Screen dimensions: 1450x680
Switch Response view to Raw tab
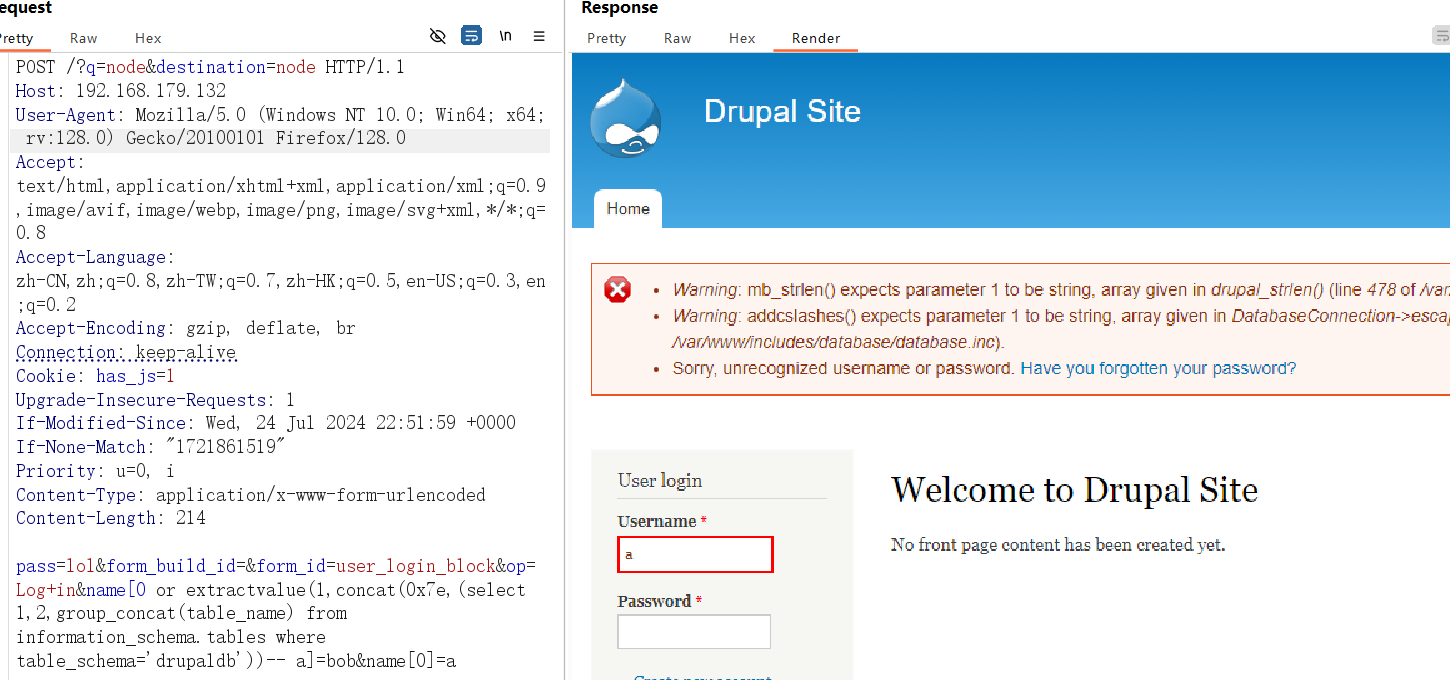point(677,38)
